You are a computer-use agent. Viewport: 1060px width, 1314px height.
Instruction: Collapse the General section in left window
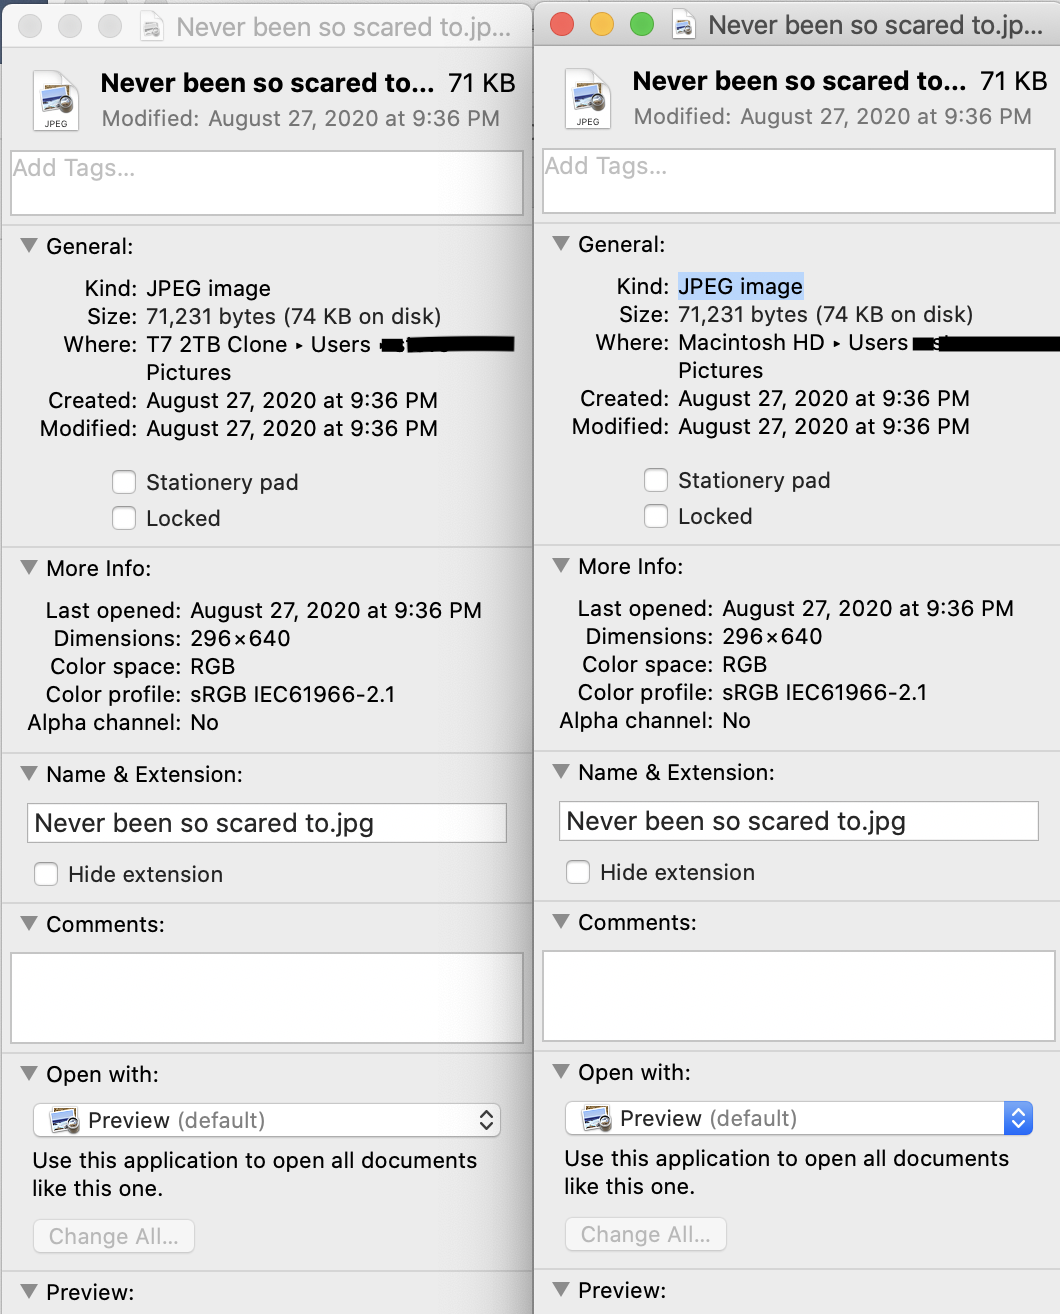click(x=29, y=246)
